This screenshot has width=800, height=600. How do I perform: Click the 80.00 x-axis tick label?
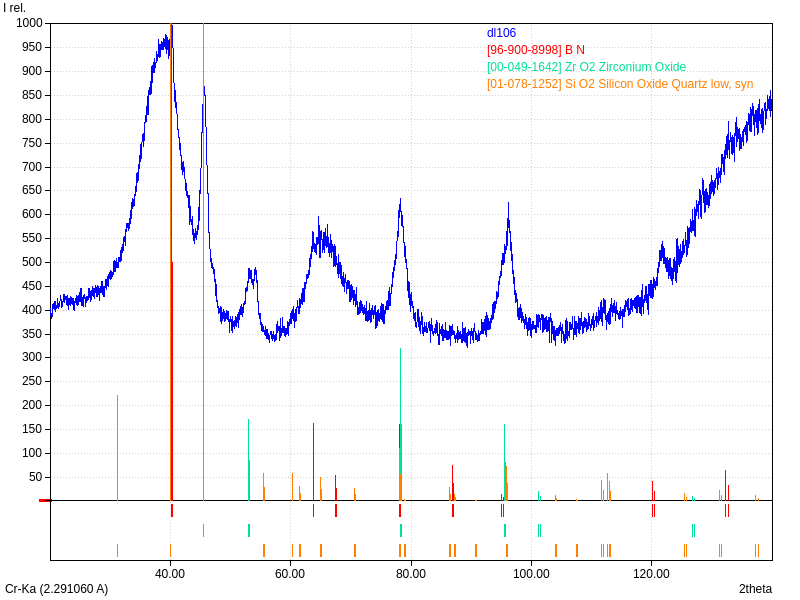pos(411,573)
